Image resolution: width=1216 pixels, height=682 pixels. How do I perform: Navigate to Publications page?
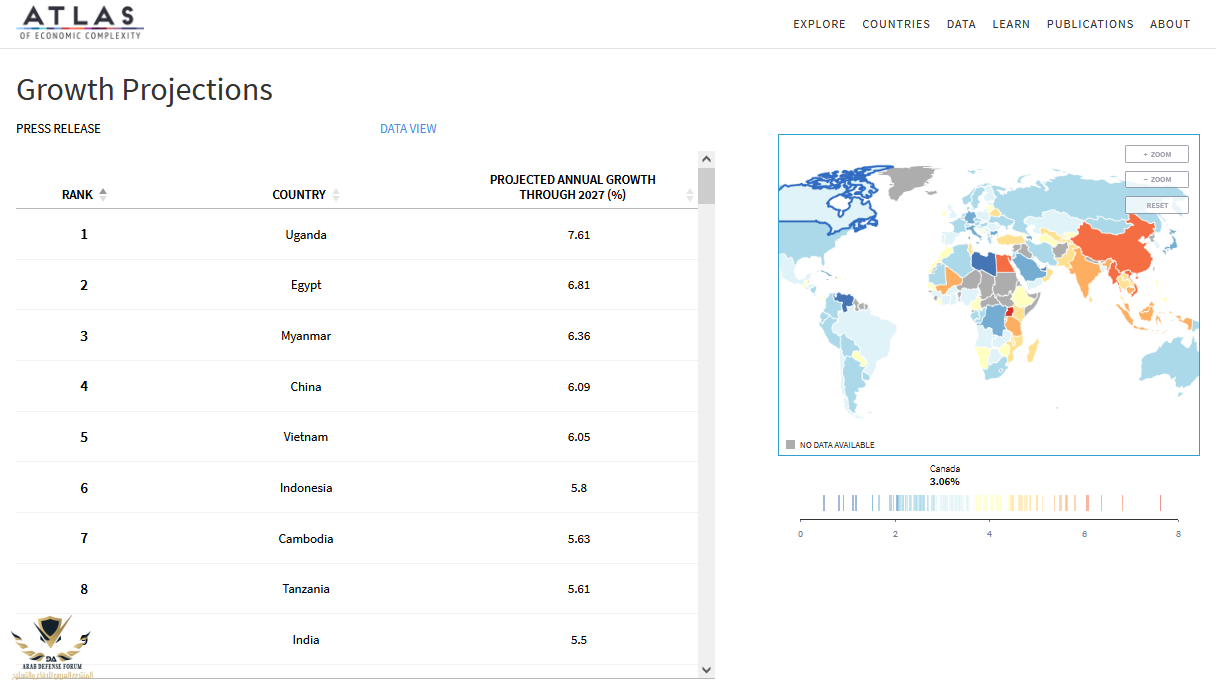click(1090, 24)
